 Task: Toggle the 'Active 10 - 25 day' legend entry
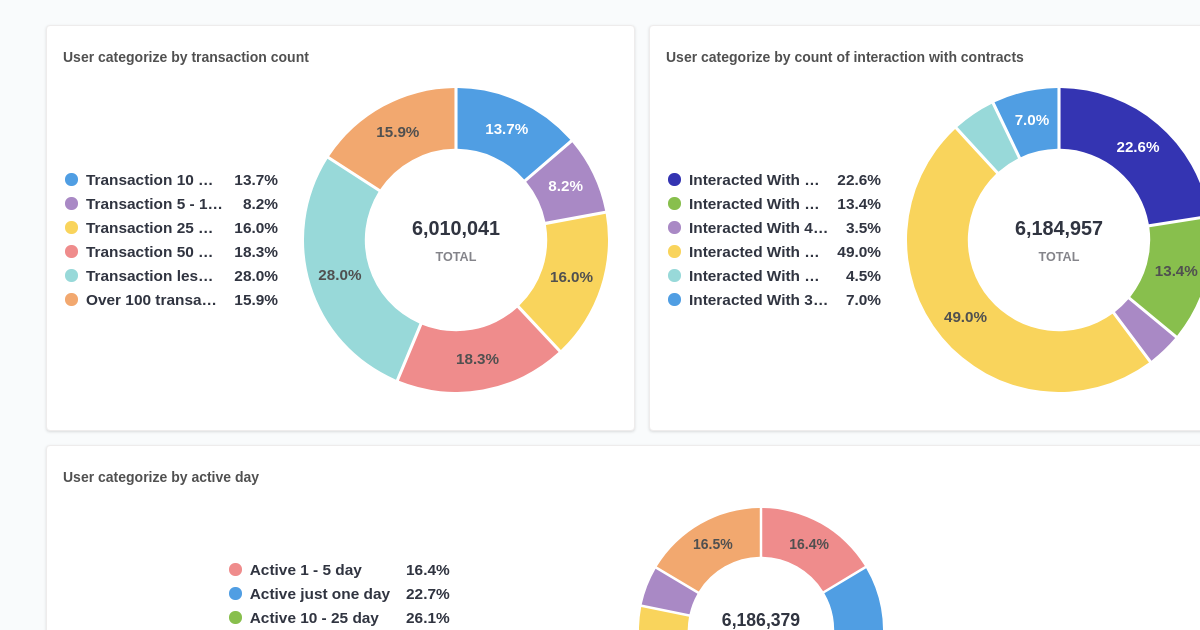point(314,617)
